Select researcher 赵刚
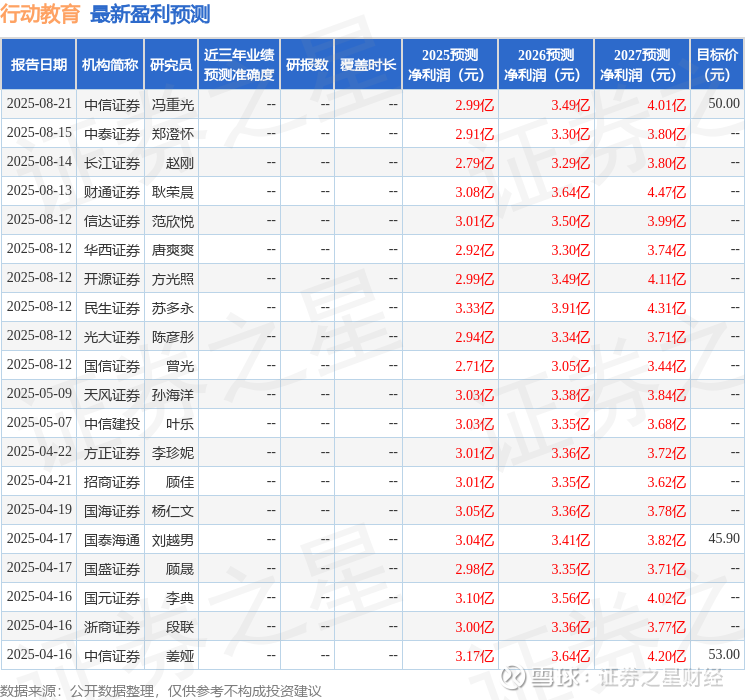Image resolution: width=745 pixels, height=700 pixels. click(x=180, y=163)
